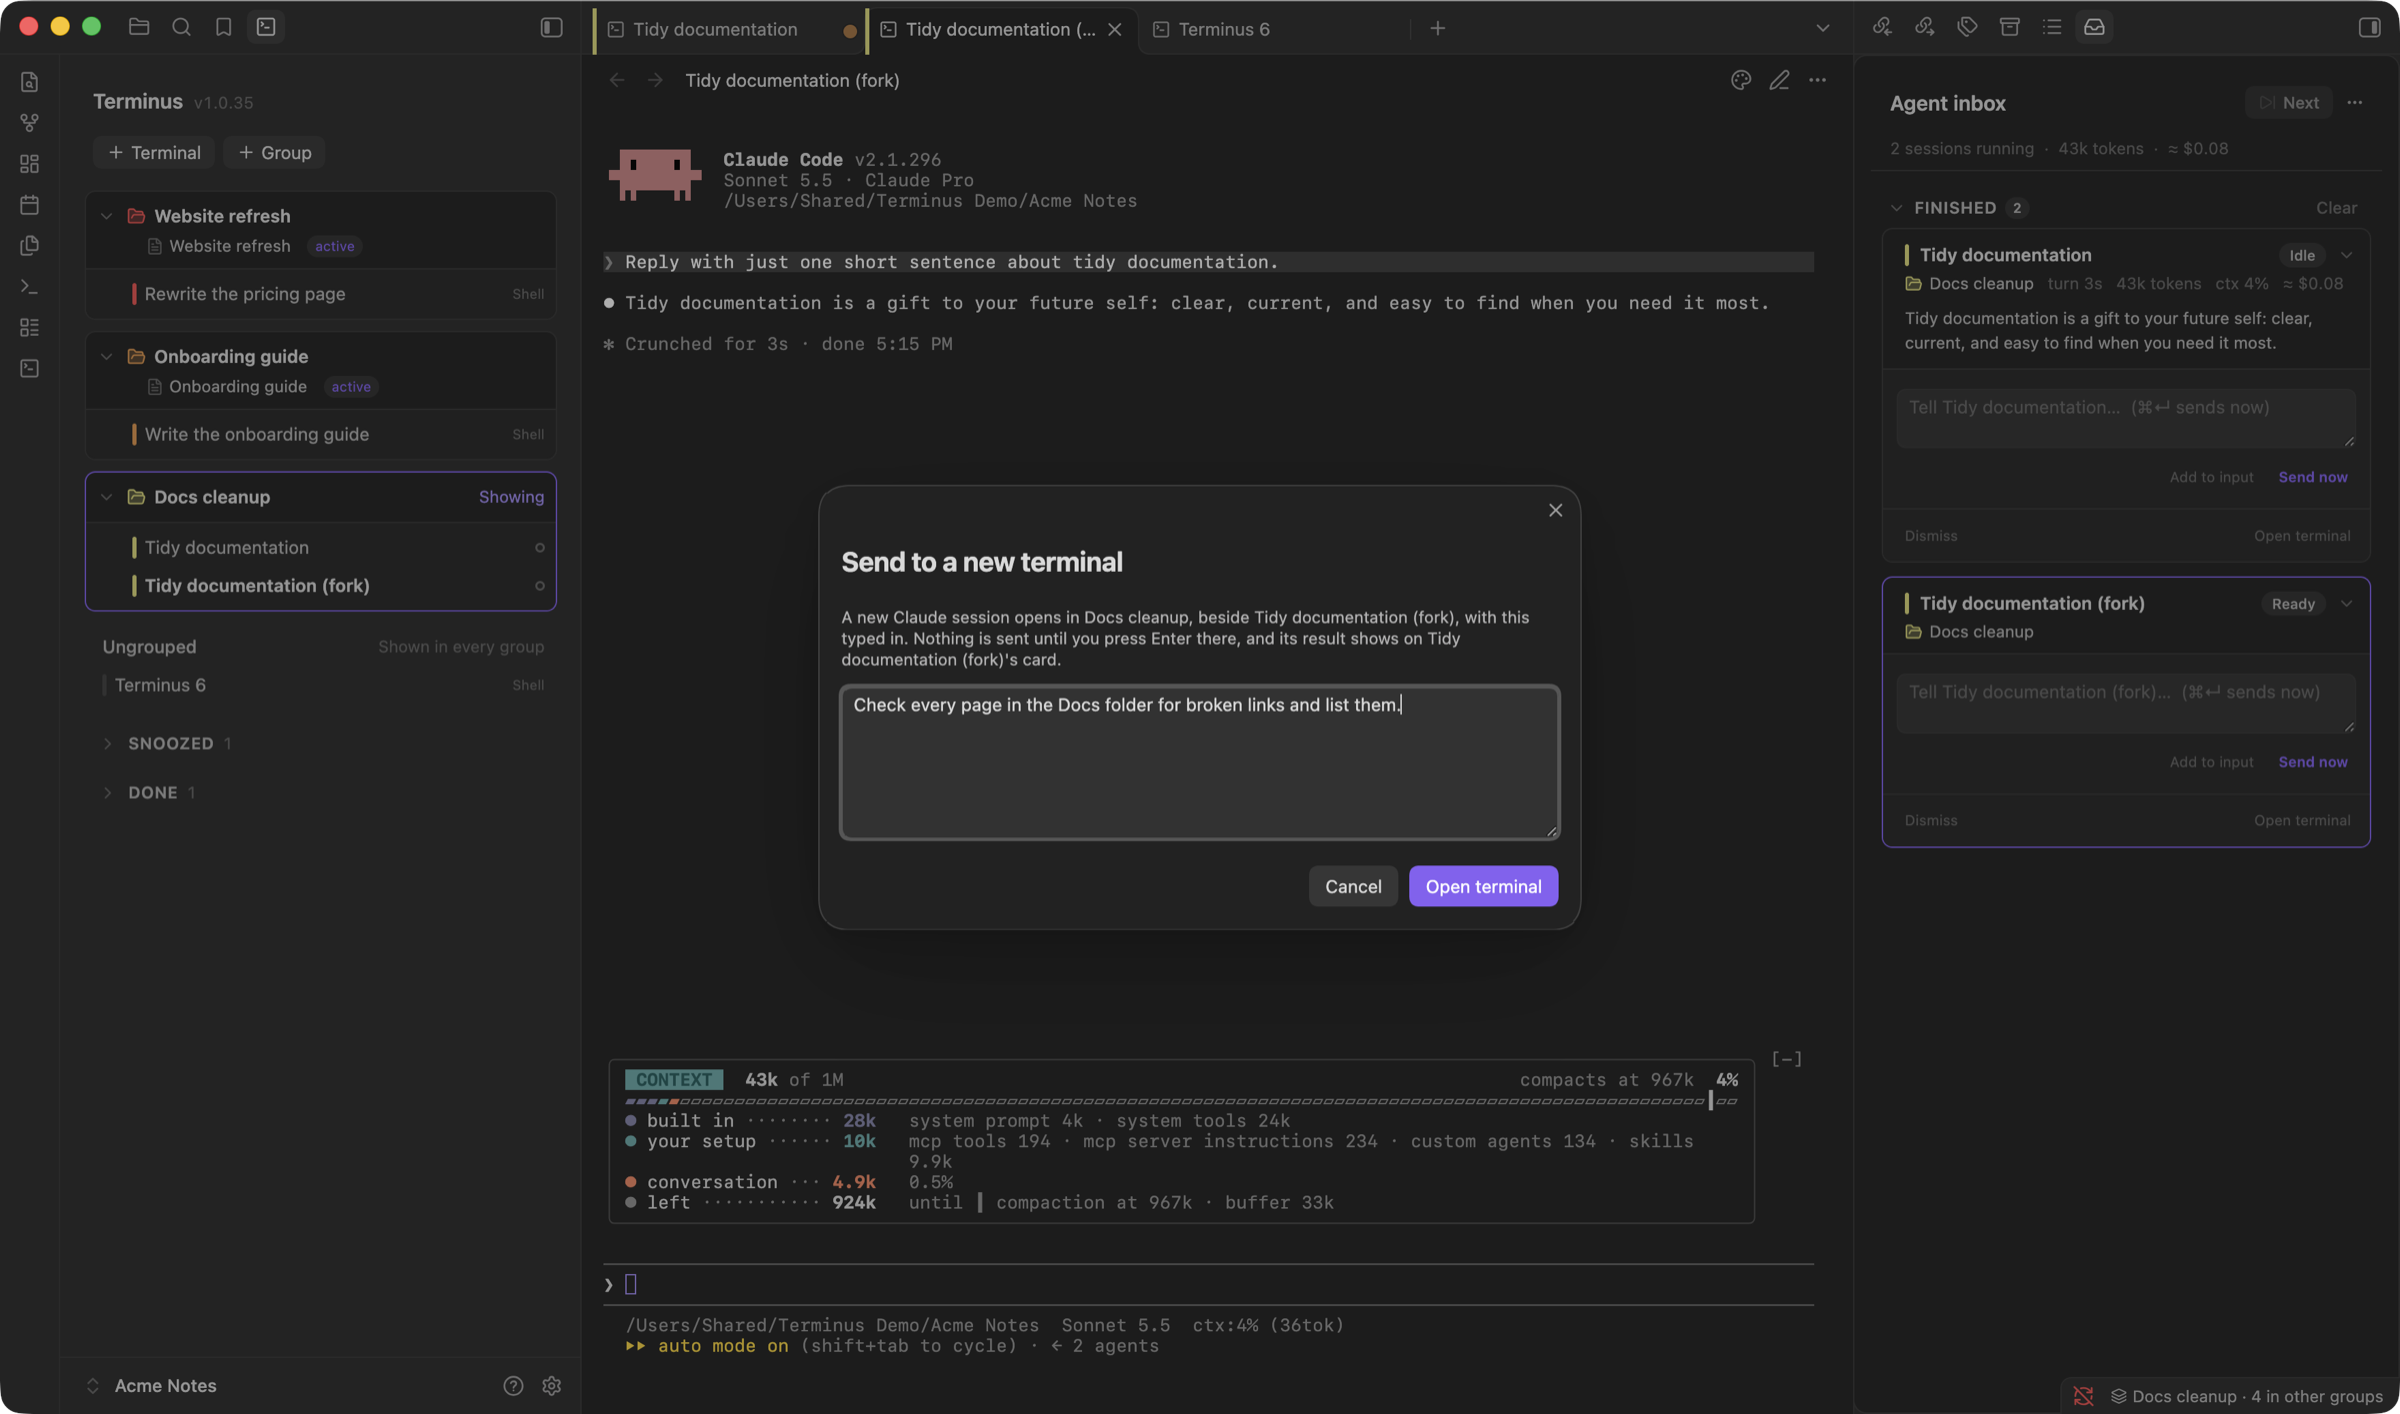This screenshot has width=2400, height=1414.
Task: Collapse the FINISHED section
Action: (1897, 208)
